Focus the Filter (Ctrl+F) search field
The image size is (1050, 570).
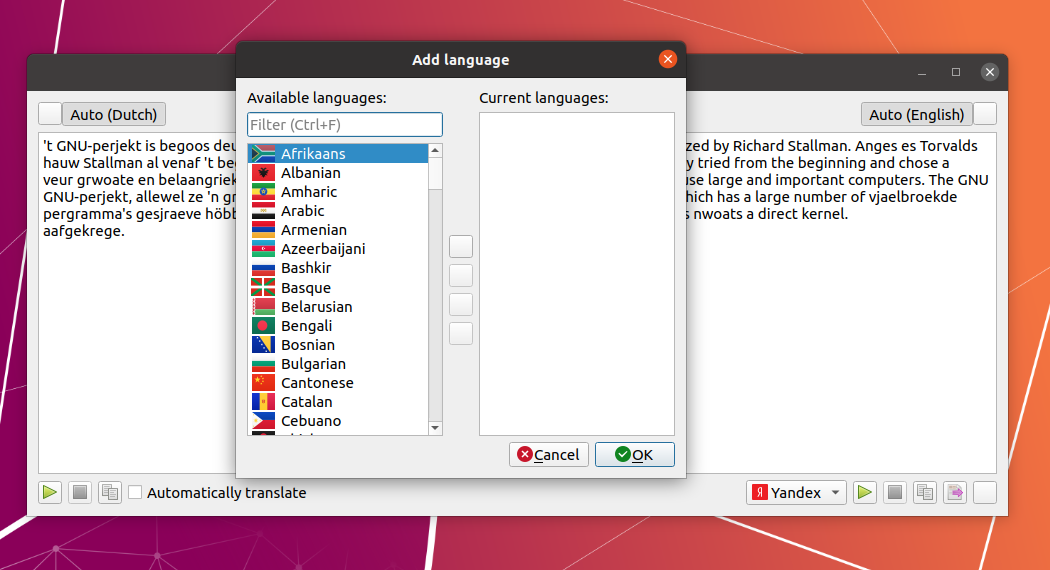point(344,125)
